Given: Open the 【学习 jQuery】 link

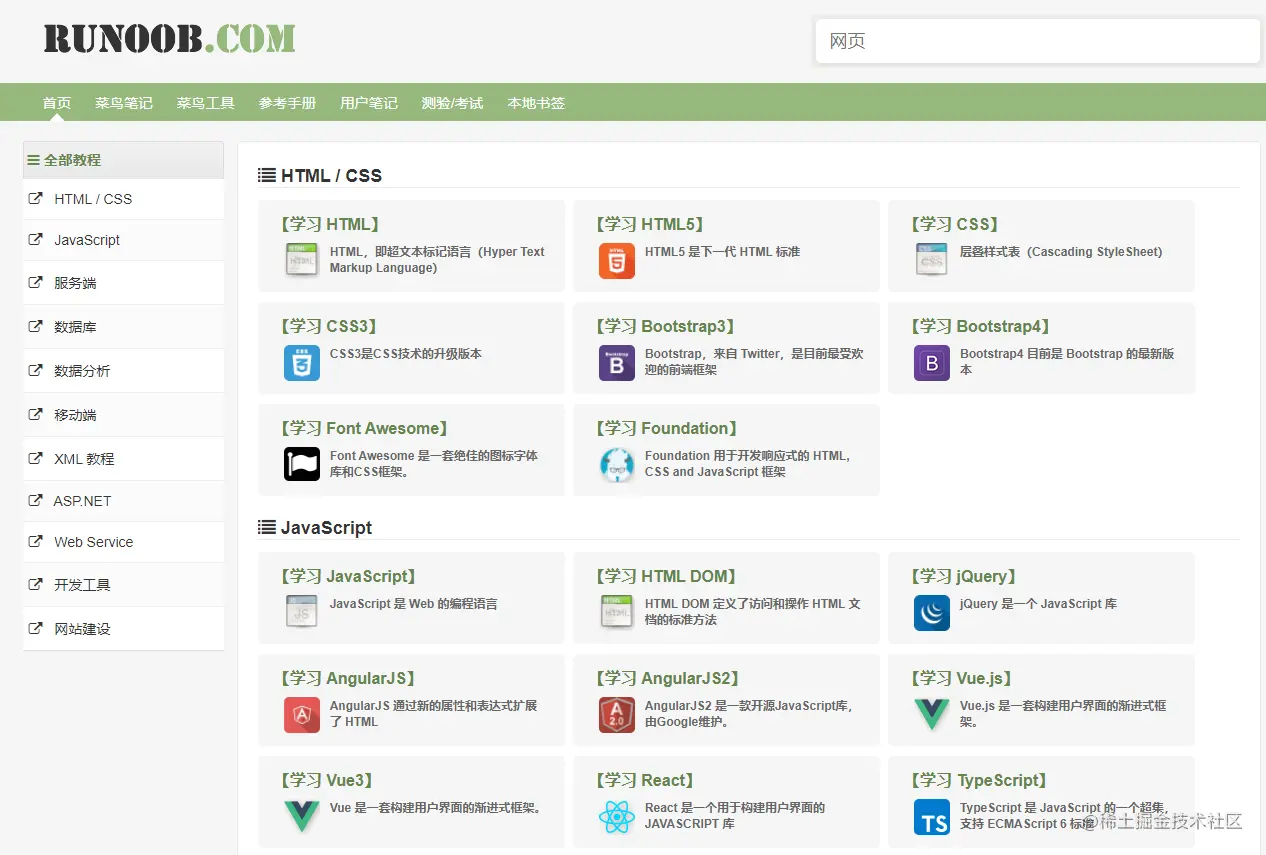Looking at the screenshot, I should coord(963,576).
